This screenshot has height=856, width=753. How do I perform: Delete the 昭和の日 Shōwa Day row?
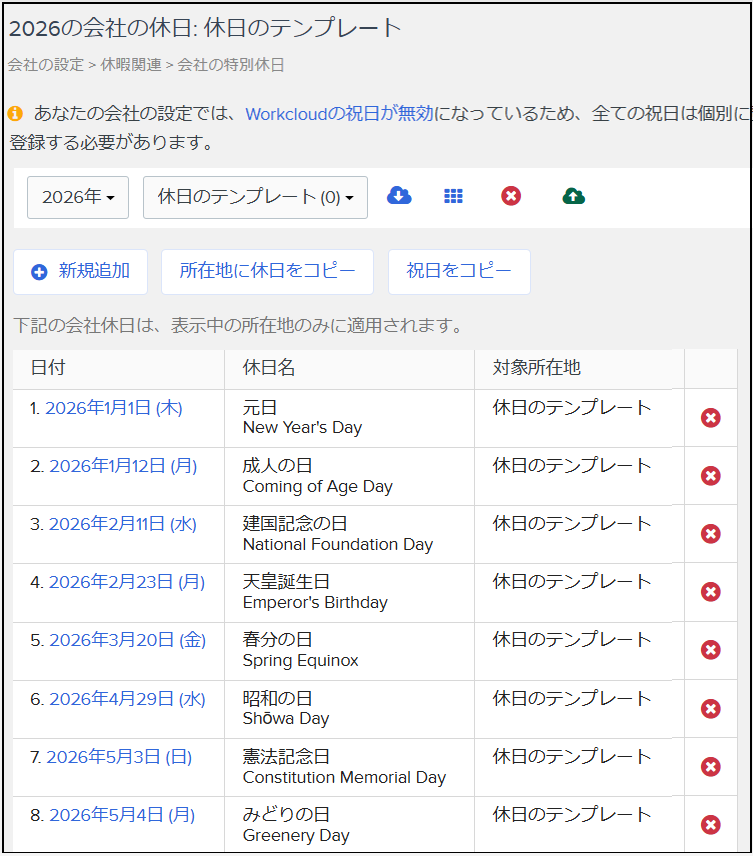pyautogui.click(x=711, y=709)
